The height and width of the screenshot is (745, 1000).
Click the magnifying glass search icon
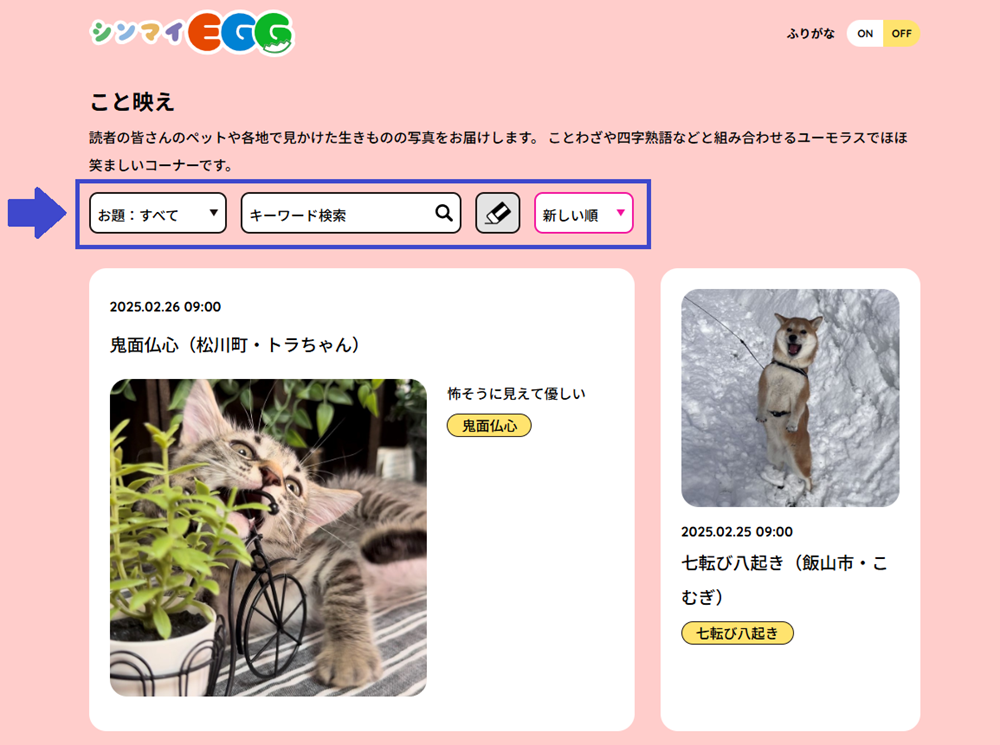(x=444, y=213)
